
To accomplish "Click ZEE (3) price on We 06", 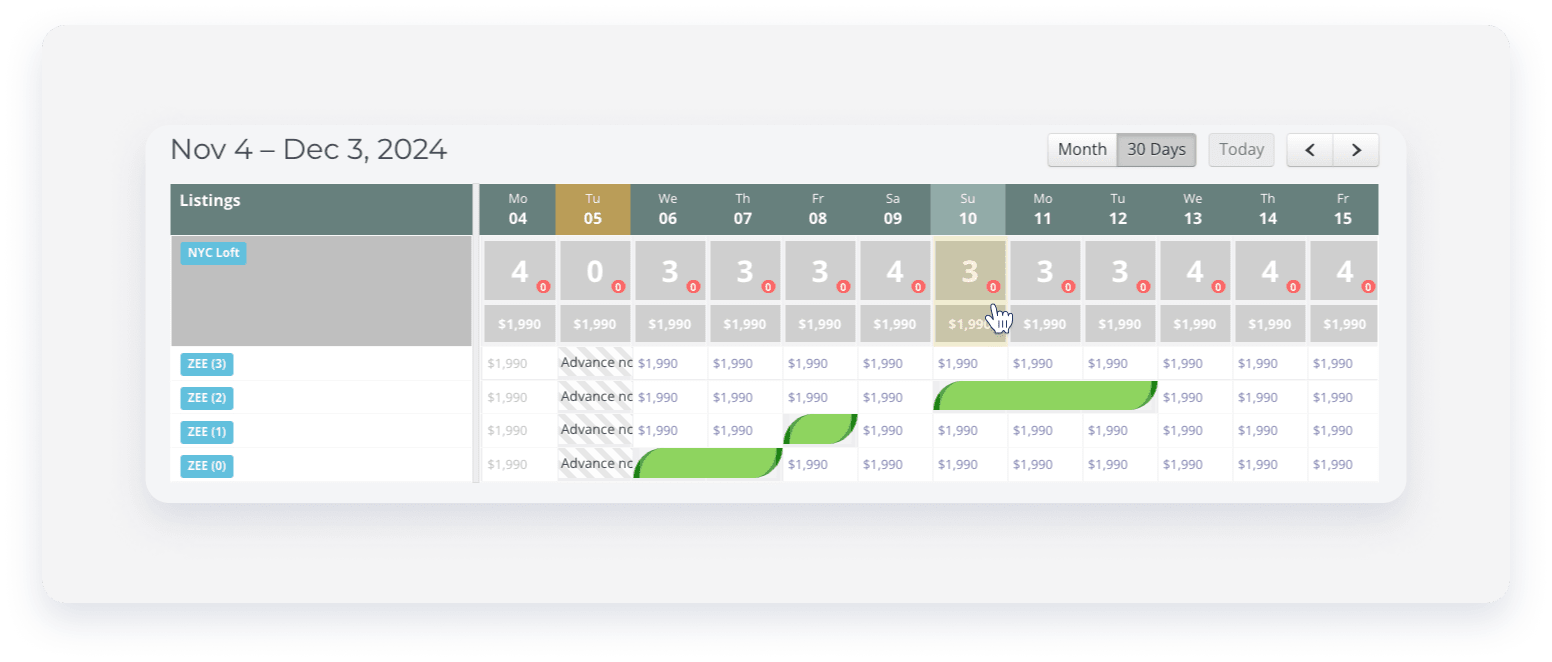I will pyautogui.click(x=657, y=363).
